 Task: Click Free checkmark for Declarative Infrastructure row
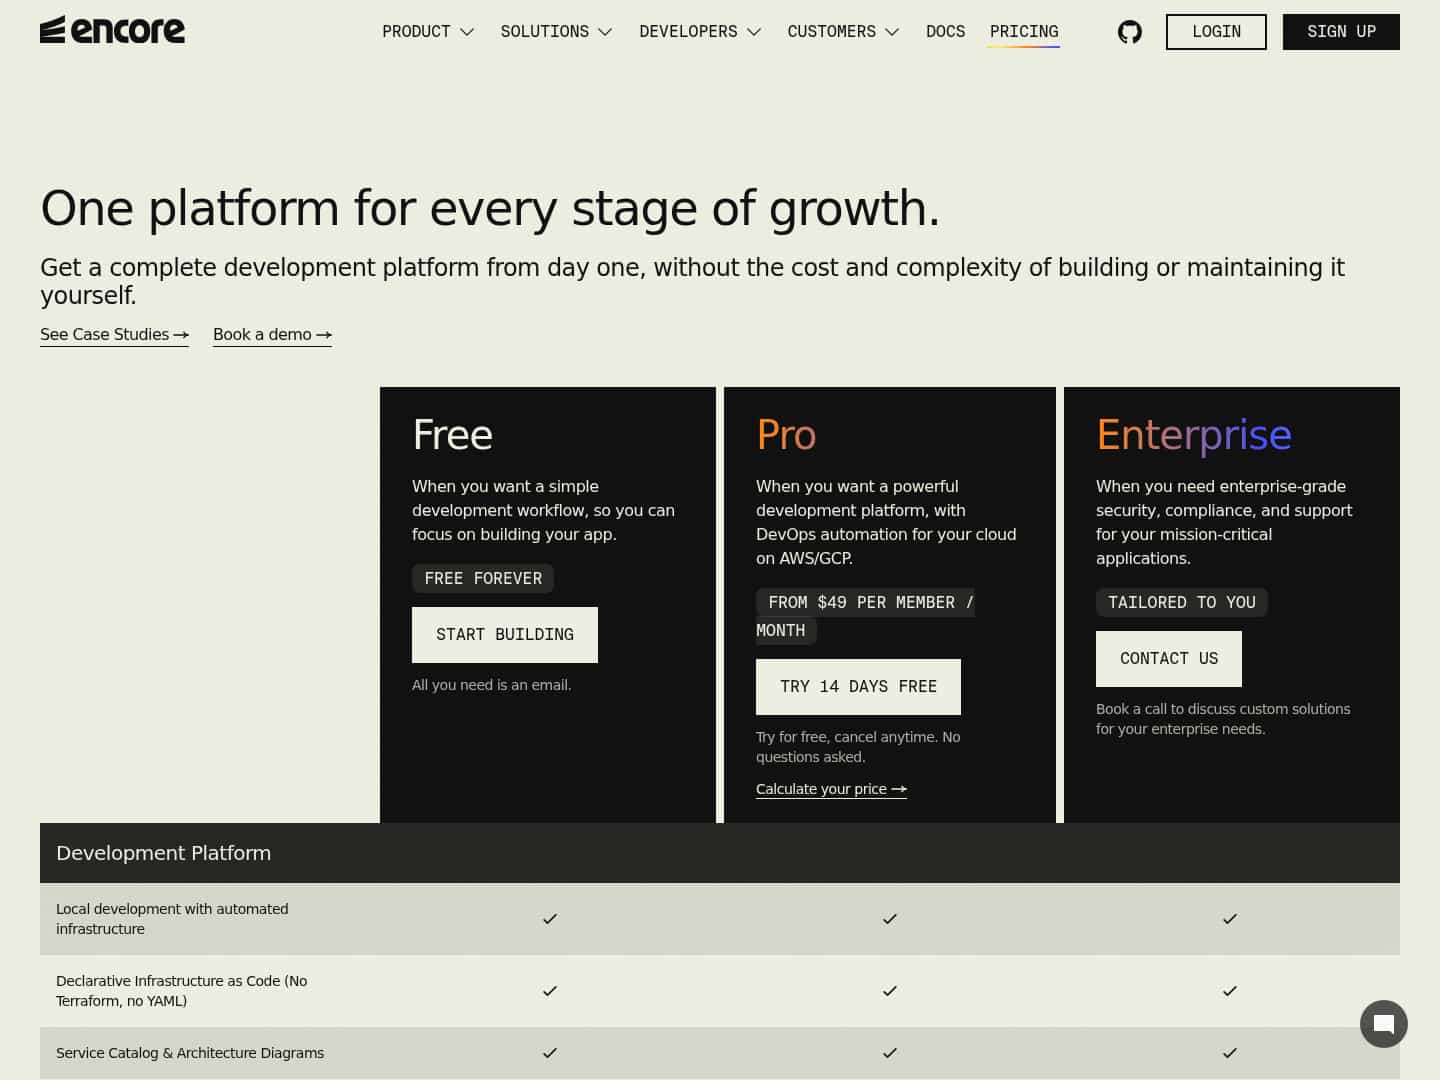[550, 991]
